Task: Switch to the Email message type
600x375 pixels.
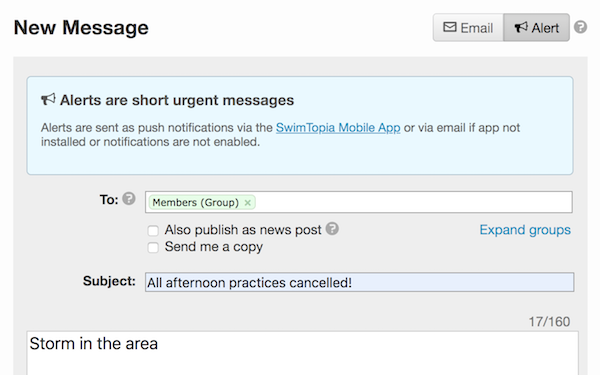Action: (x=468, y=28)
